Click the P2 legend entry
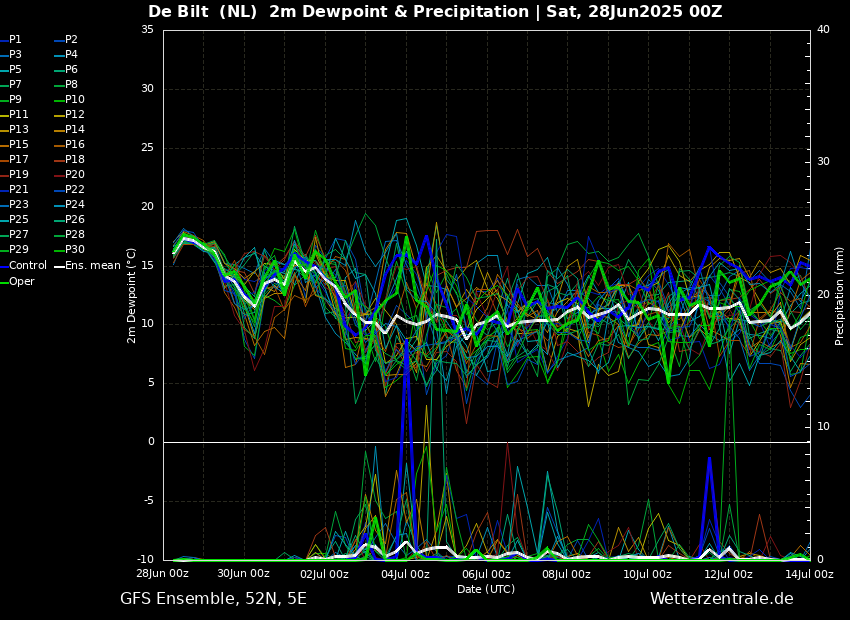The width and height of the screenshot is (850, 620). 67,40
